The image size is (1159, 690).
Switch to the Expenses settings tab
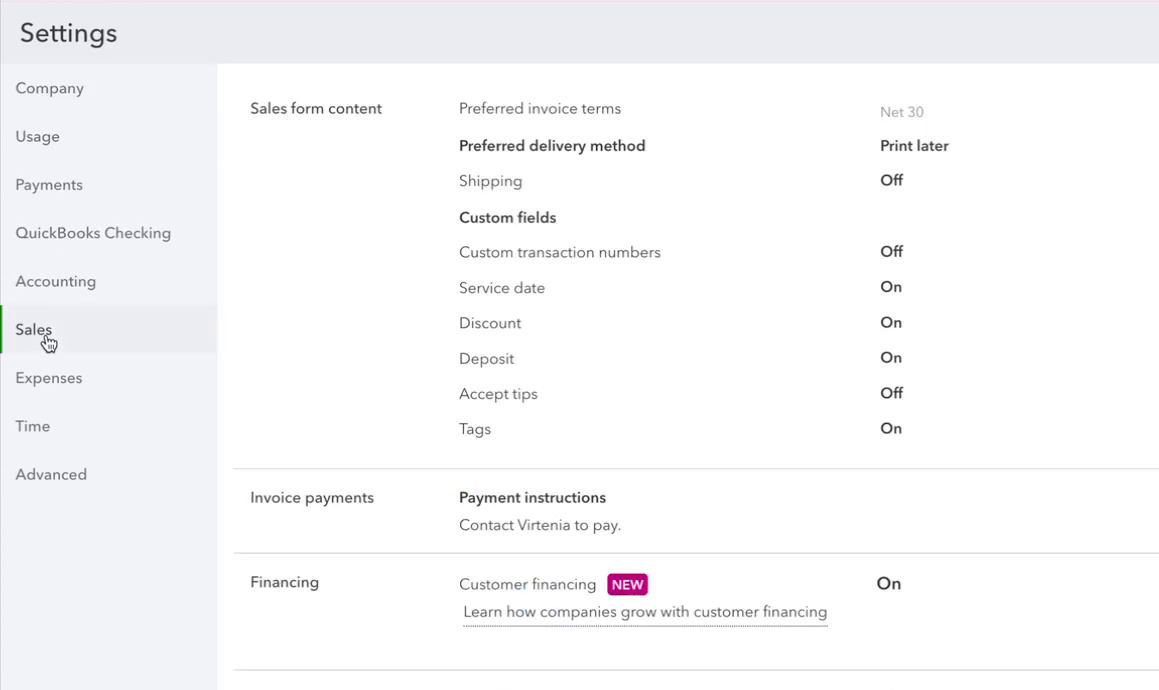click(x=48, y=377)
